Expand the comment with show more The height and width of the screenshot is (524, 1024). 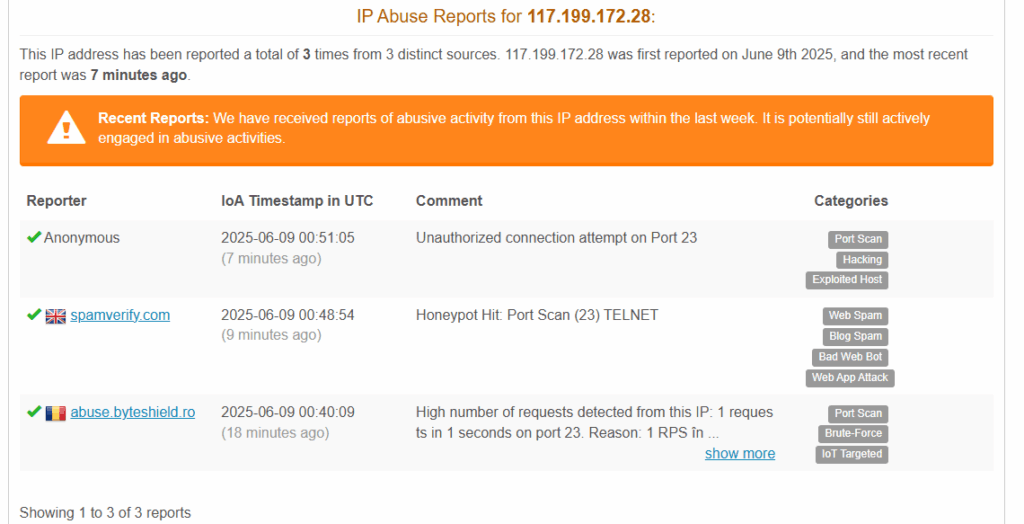[740, 453]
